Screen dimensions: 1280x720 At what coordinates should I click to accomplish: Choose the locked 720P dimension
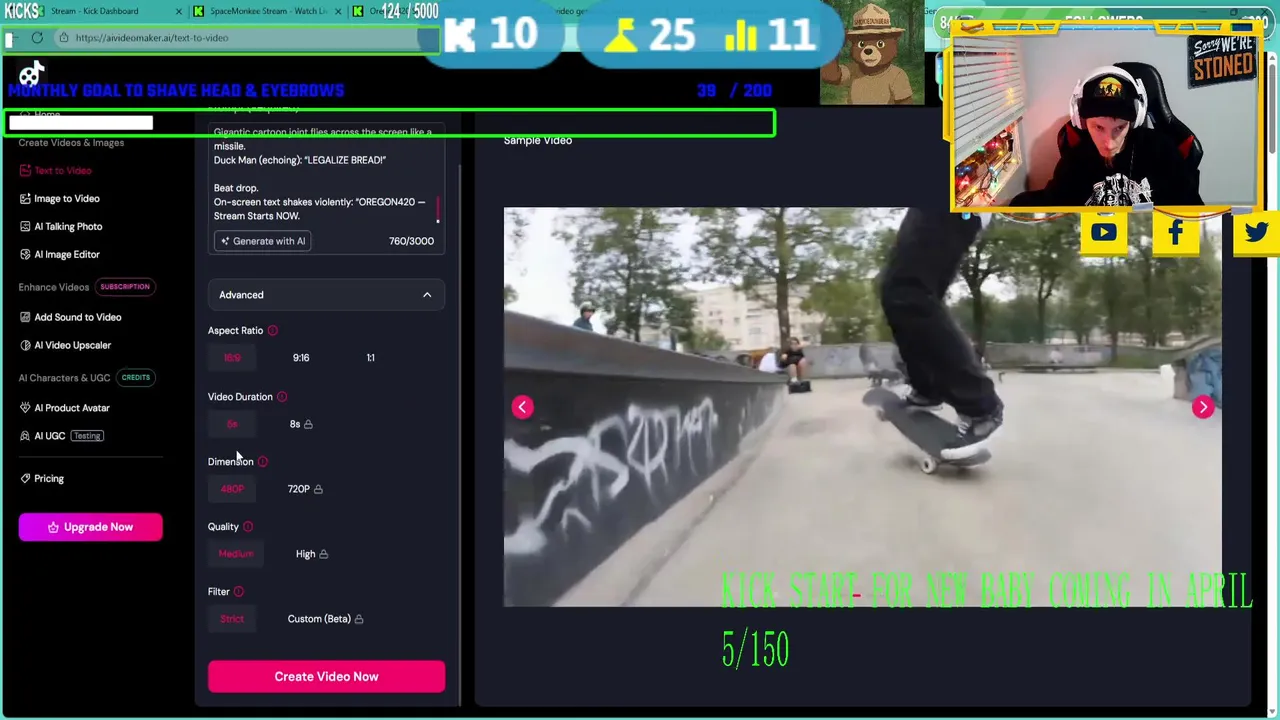(305, 489)
